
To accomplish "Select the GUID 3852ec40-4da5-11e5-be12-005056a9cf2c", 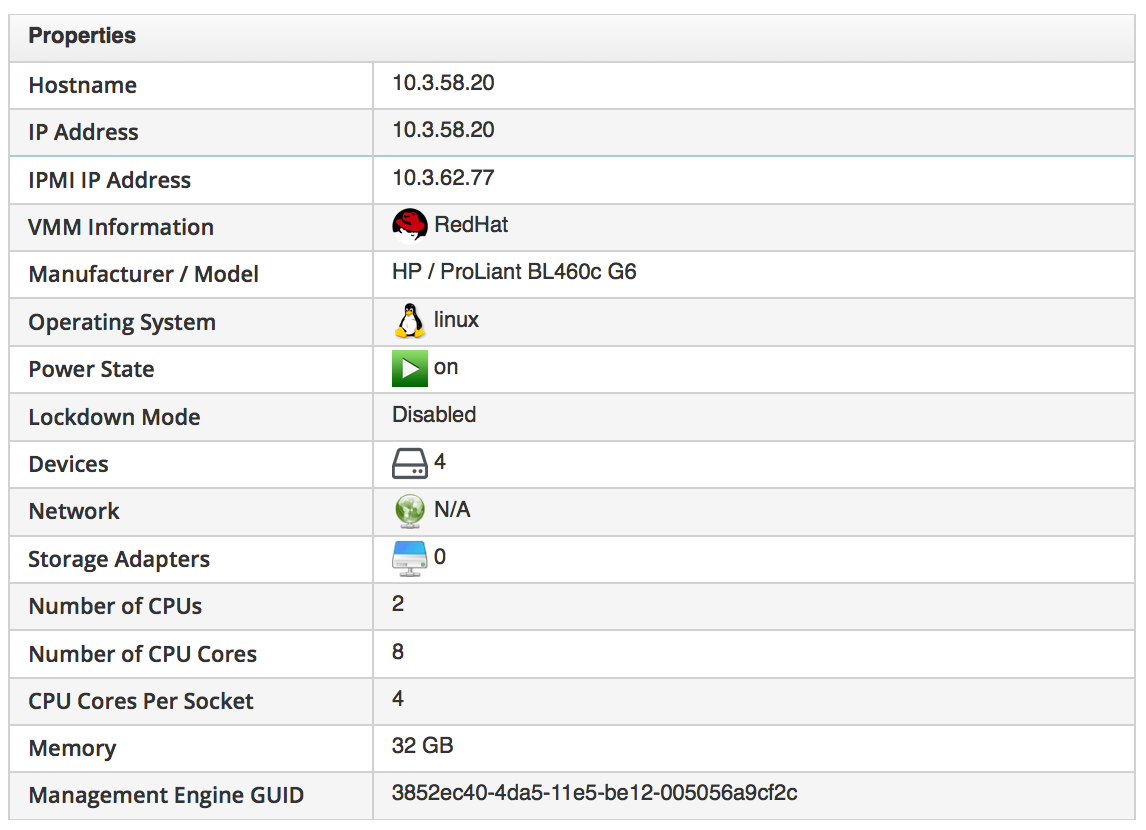I will pyautogui.click(x=594, y=793).
